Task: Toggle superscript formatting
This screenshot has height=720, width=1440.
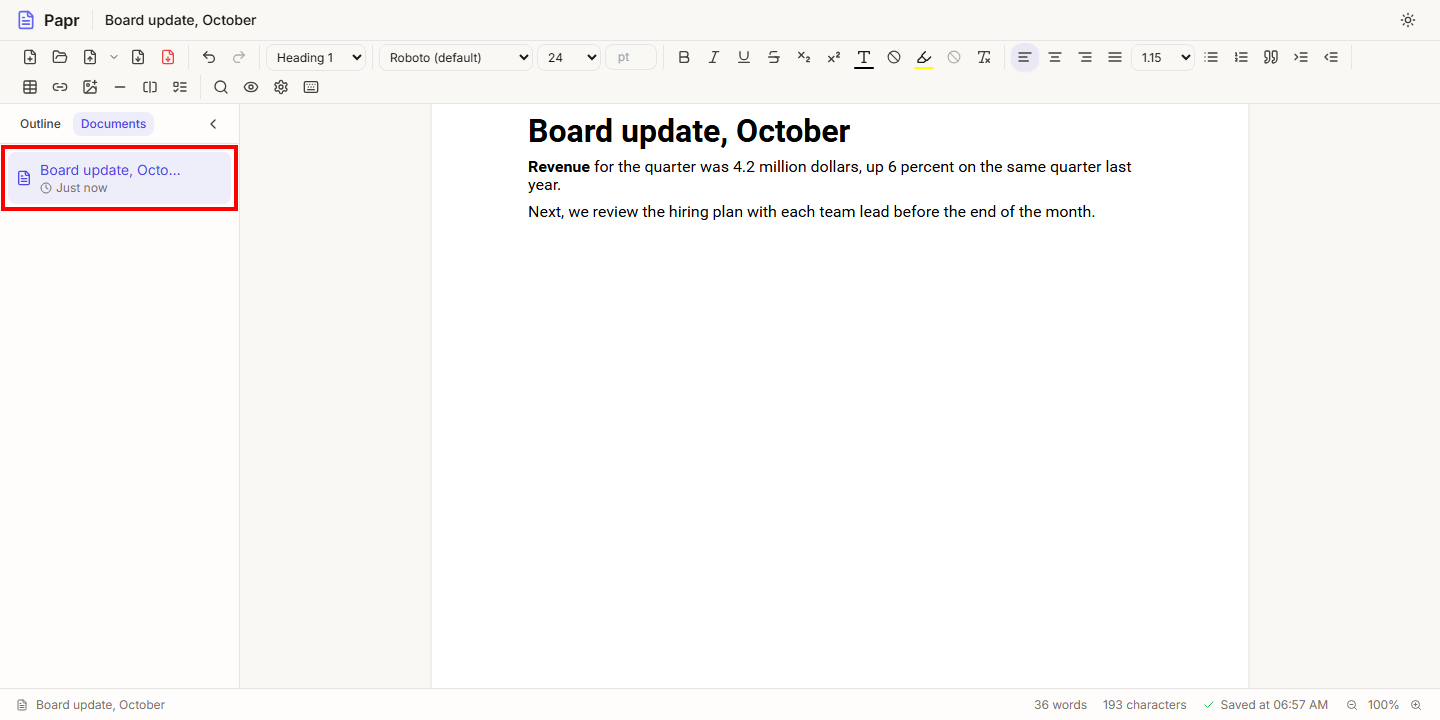Action: [834, 57]
